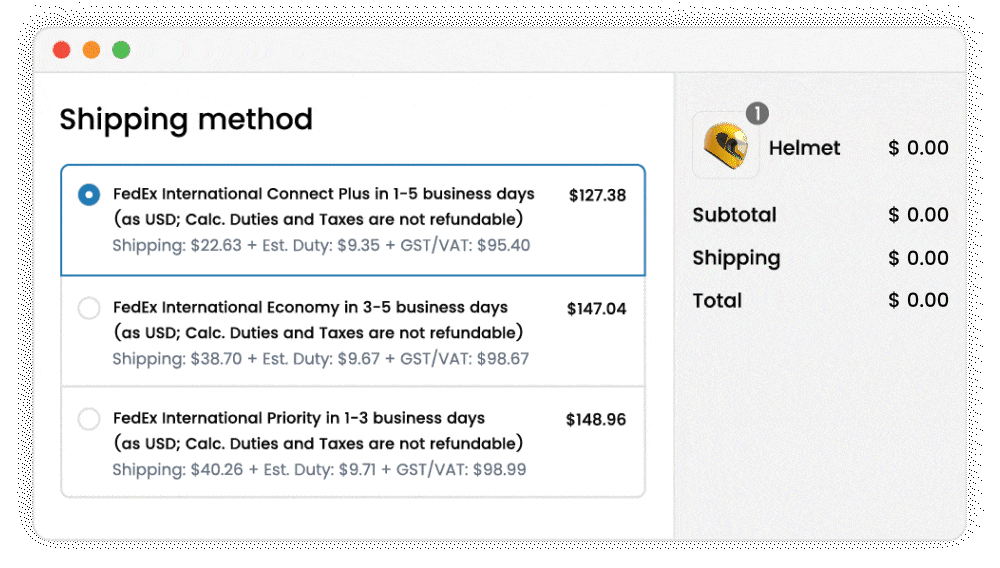
Task: Click the quantity badge on helmet
Action: click(757, 114)
